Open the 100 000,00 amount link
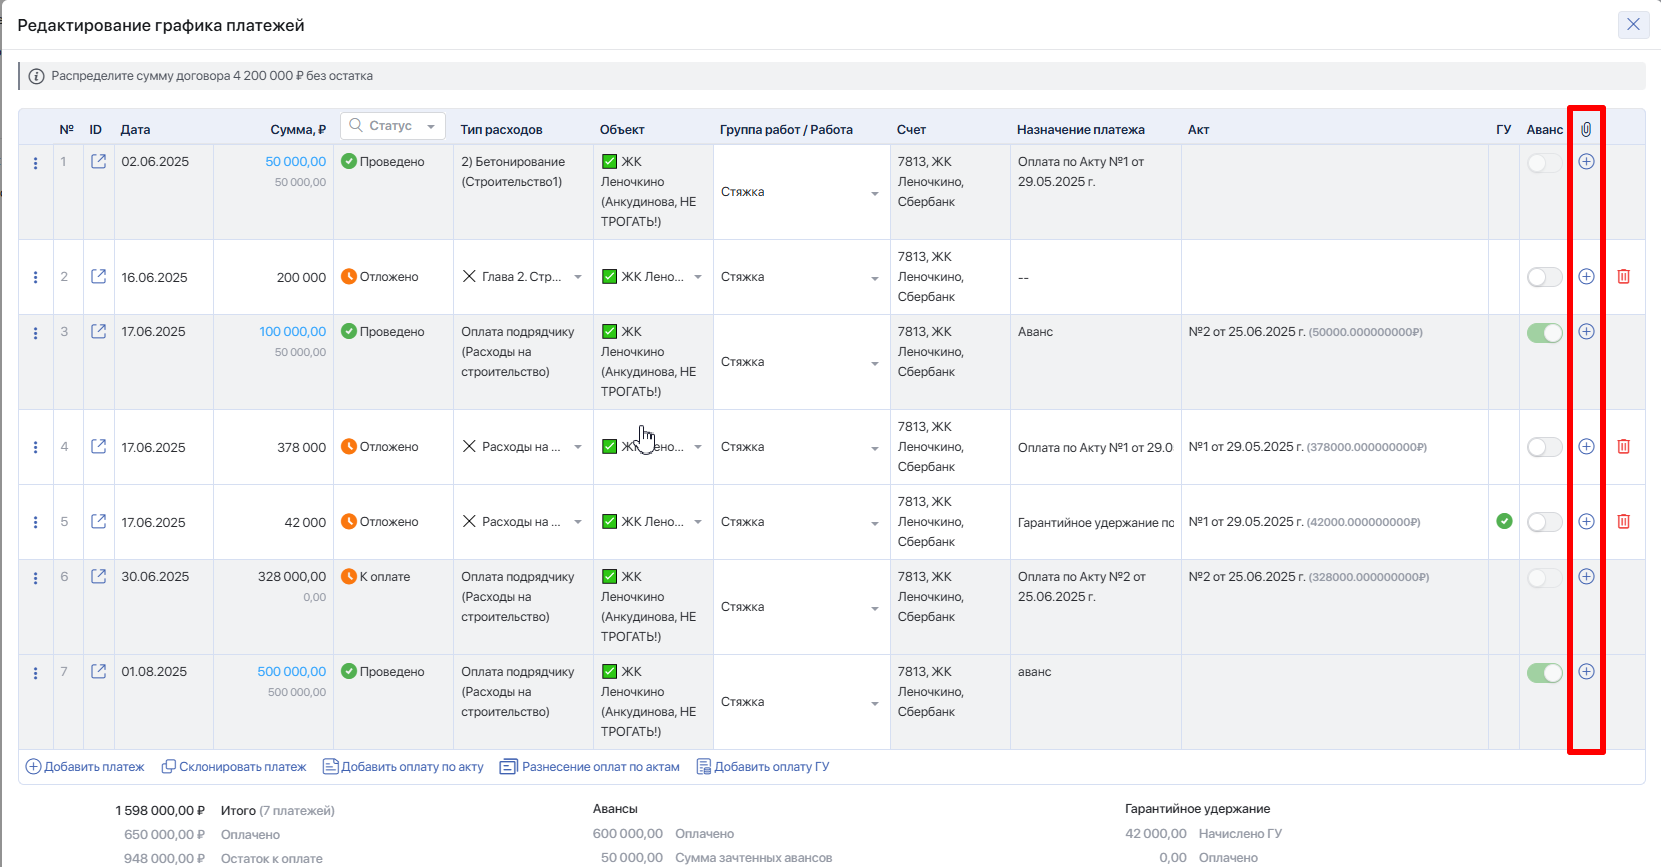 pyautogui.click(x=292, y=331)
